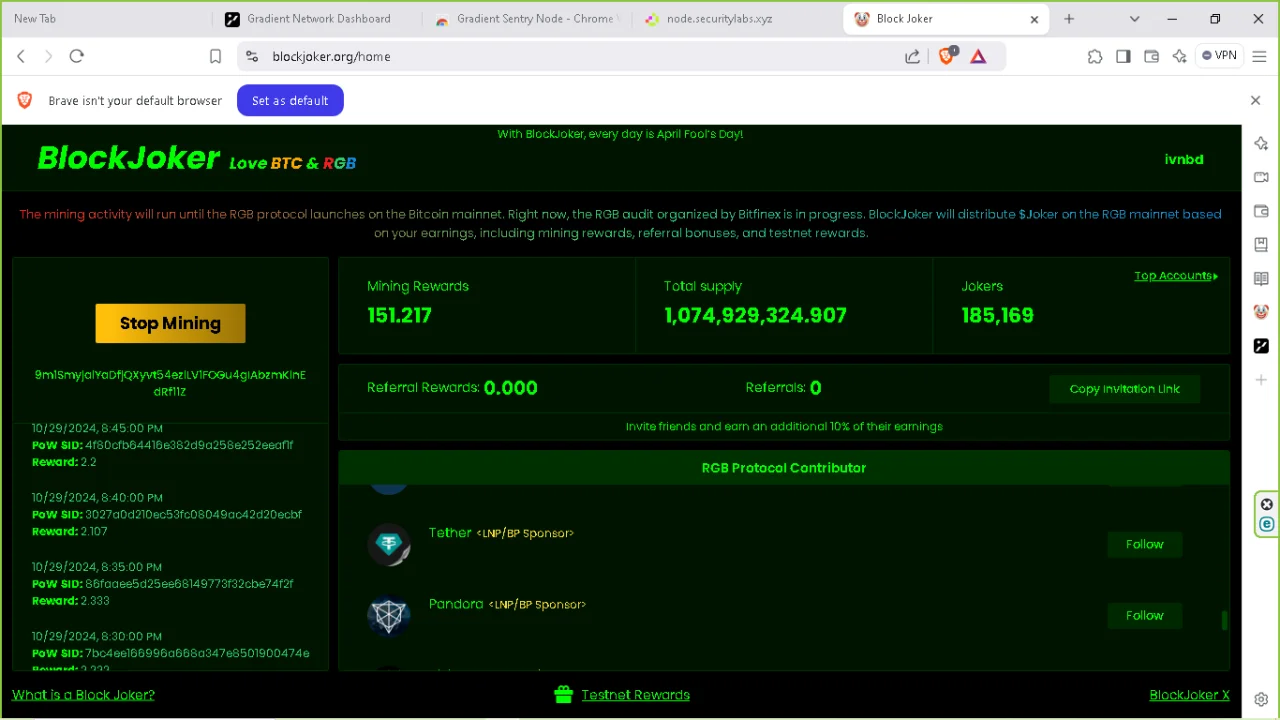Open the Bookmarks icon in sidebar
This screenshot has height=720, width=1280.
point(1261,245)
